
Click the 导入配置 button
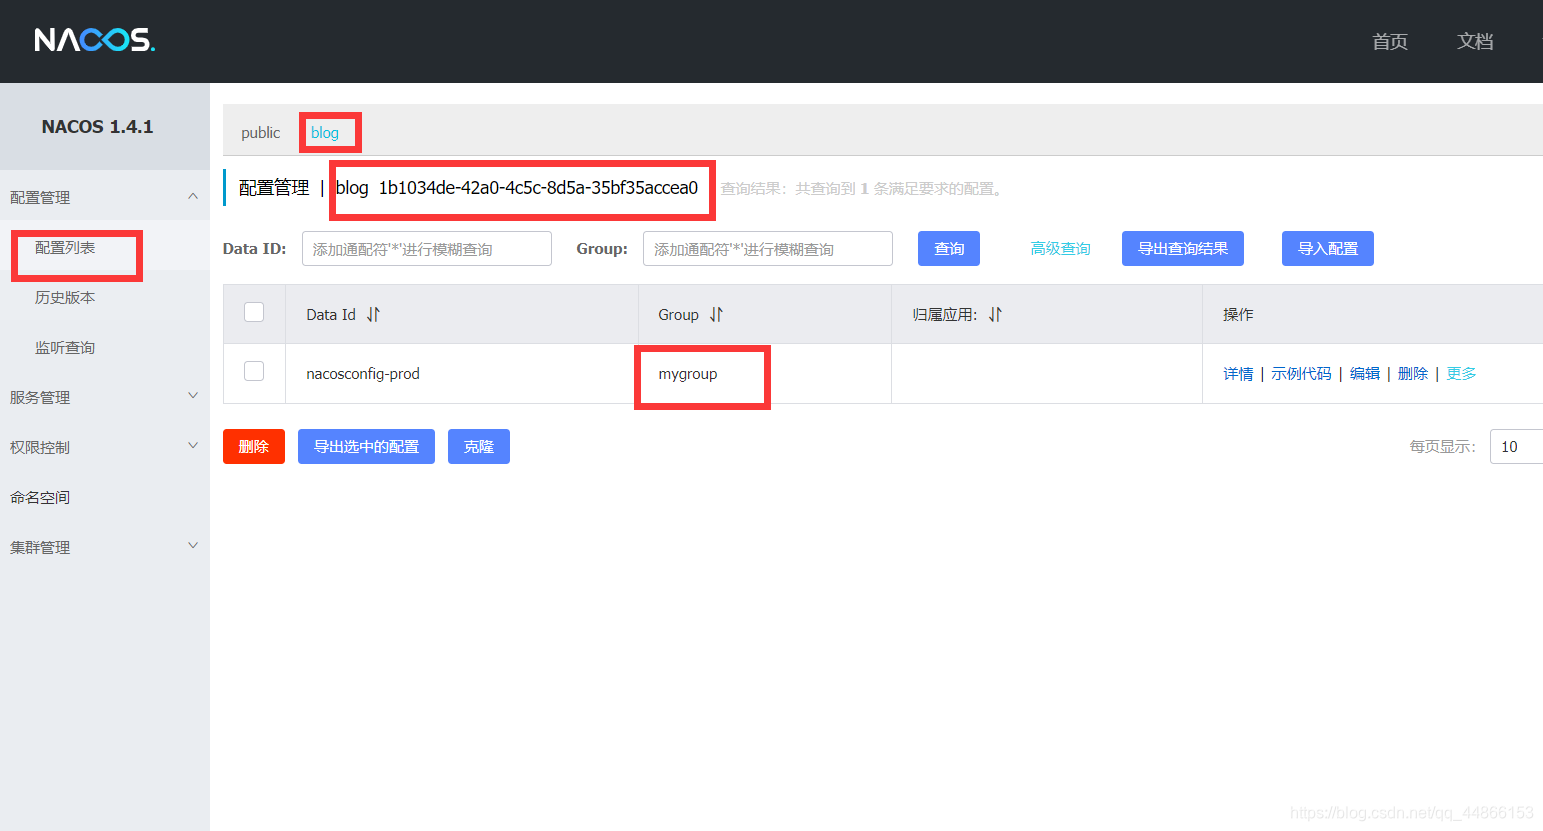point(1328,249)
